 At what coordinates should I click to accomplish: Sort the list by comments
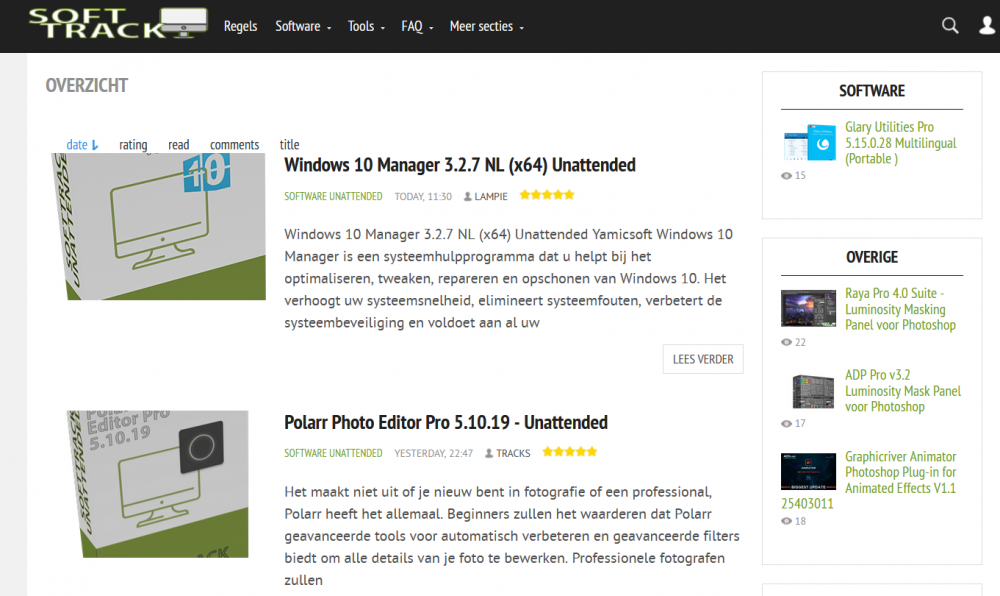pyautogui.click(x=234, y=145)
